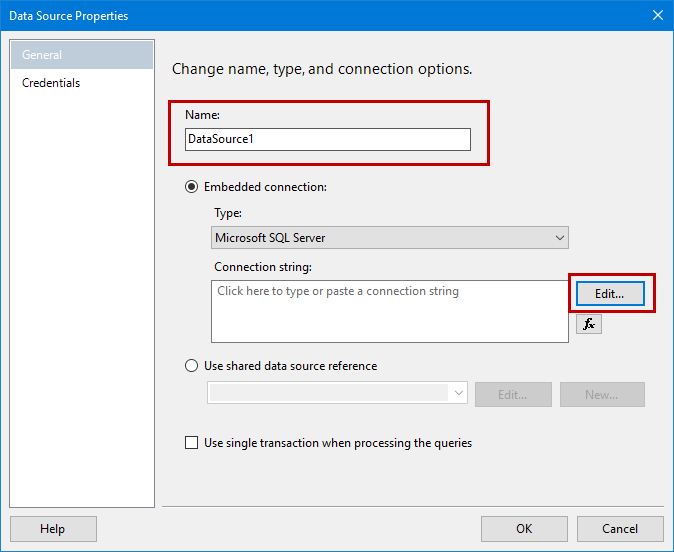The height and width of the screenshot is (552, 674).
Task: Click the fx expression button
Action: pyautogui.click(x=589, y=324)
